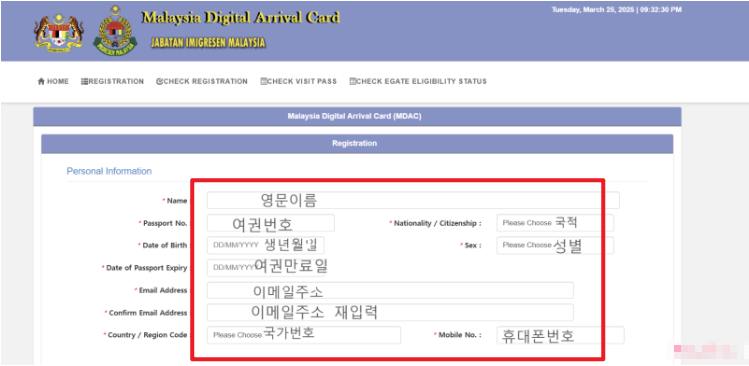Click the Malaysia Digital Arrival Card (MDAC) header bar

[357, 116]
